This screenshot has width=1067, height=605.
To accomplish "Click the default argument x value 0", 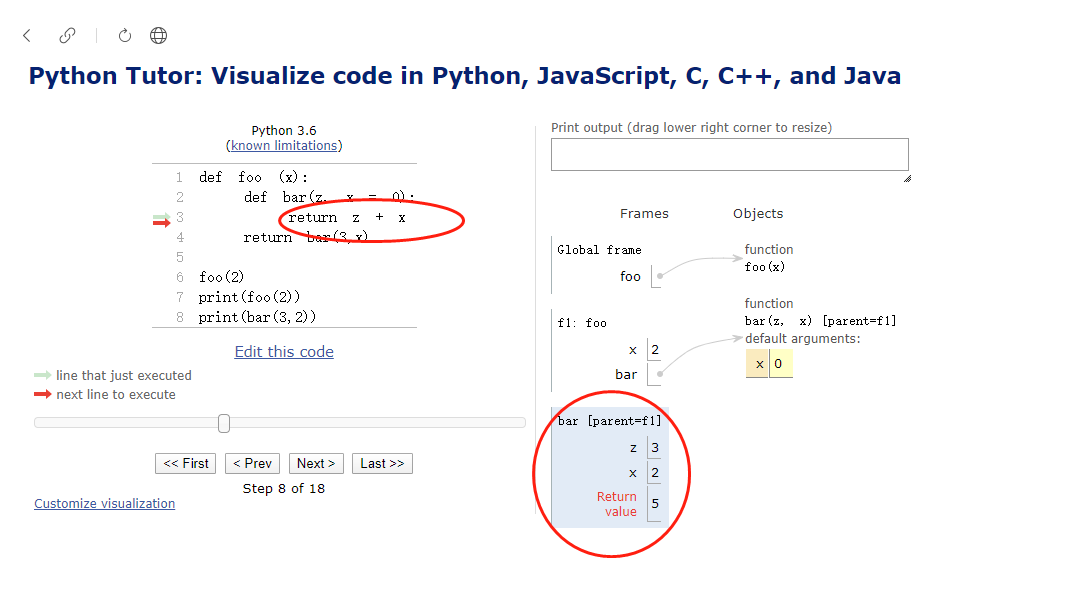I will [780, 363].
